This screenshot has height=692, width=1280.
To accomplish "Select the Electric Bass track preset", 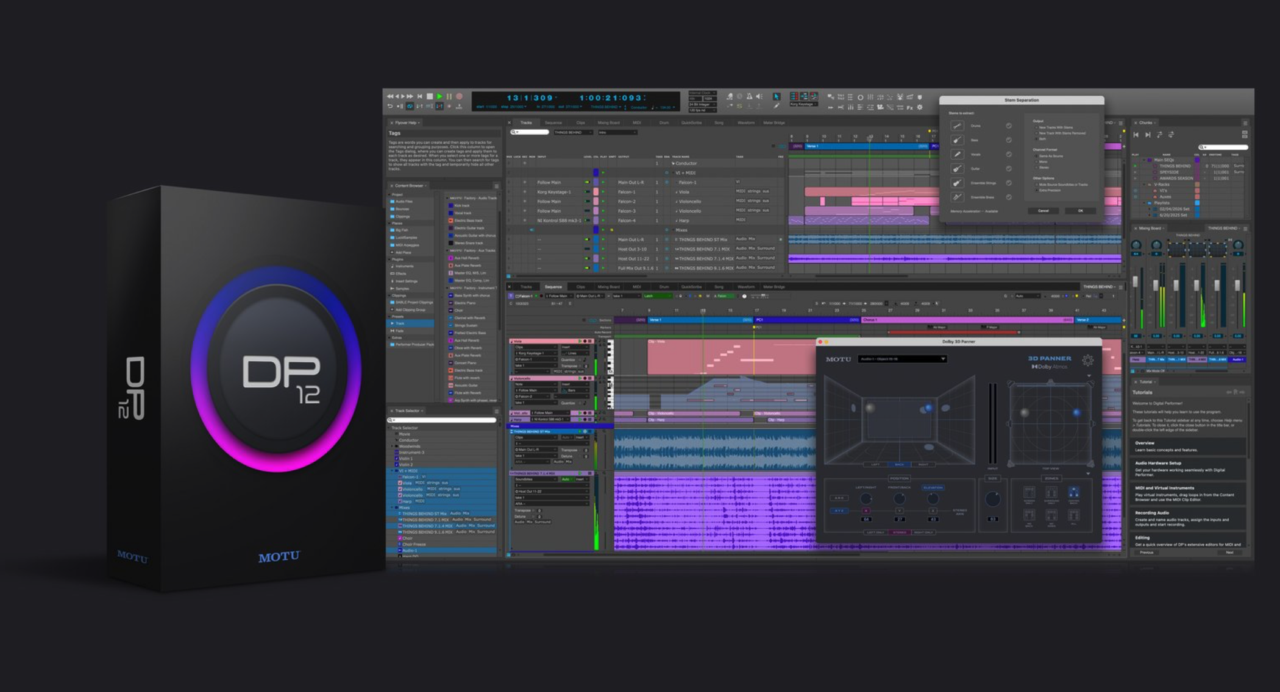I will click(466, 220).
